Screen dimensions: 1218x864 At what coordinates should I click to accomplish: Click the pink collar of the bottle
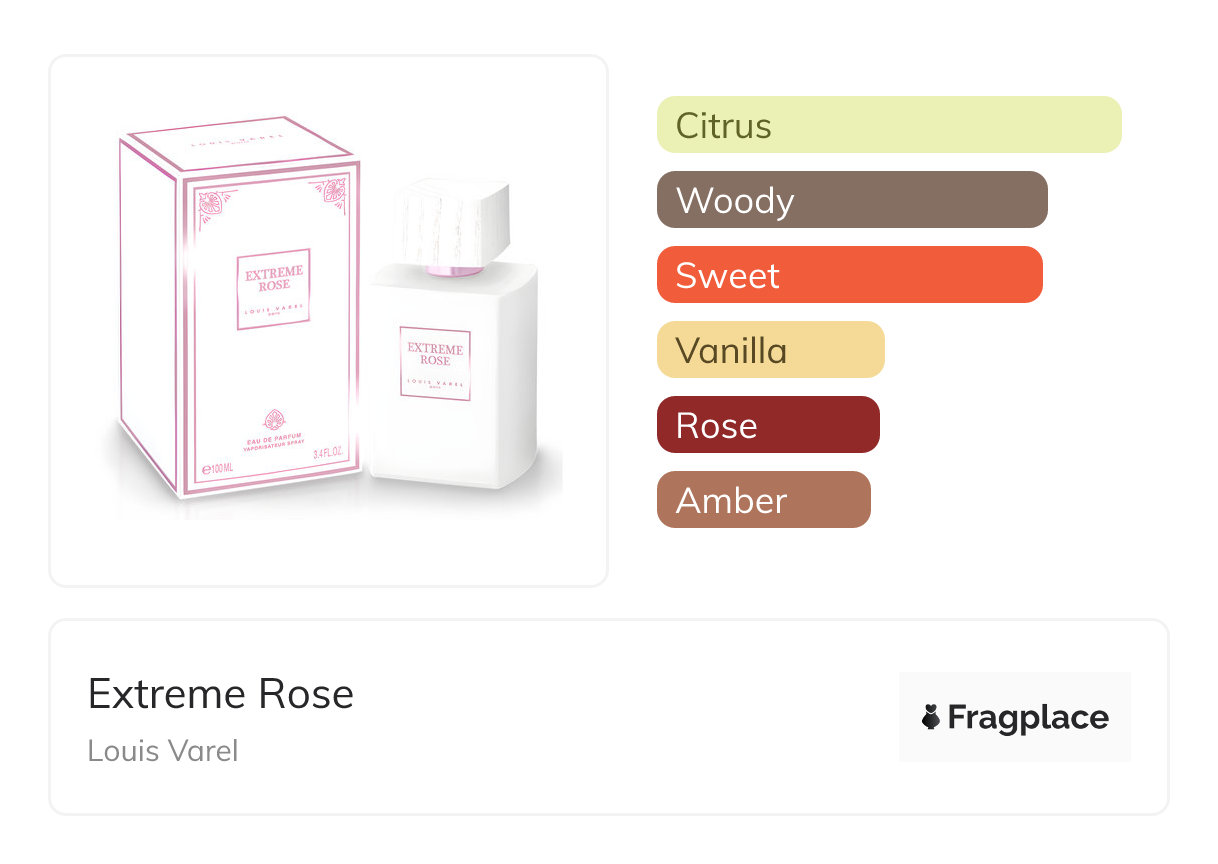(x=455, y=270)
